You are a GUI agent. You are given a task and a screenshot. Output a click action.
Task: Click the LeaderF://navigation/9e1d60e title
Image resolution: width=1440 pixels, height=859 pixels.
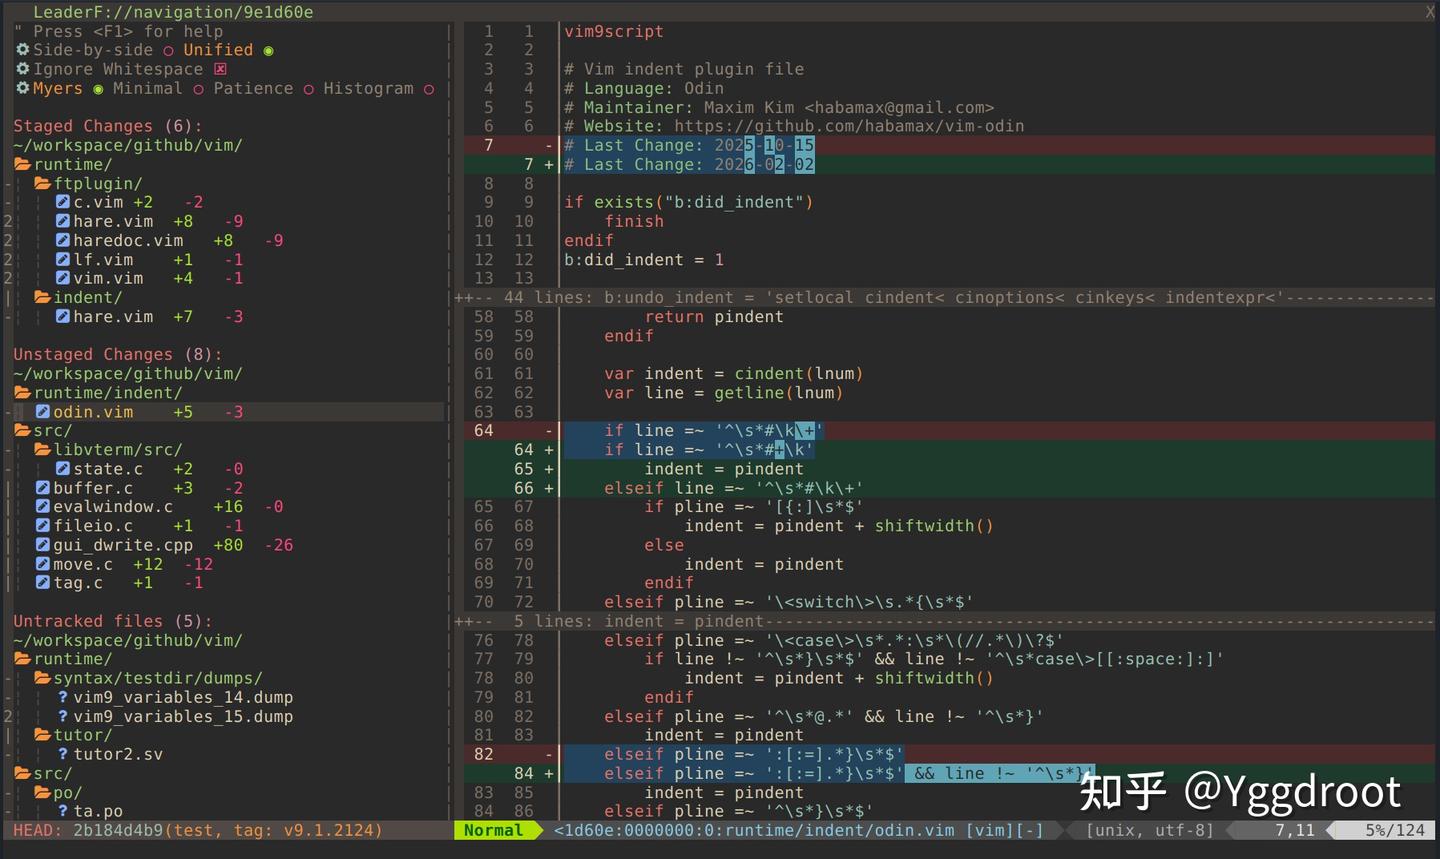(173, 12)
